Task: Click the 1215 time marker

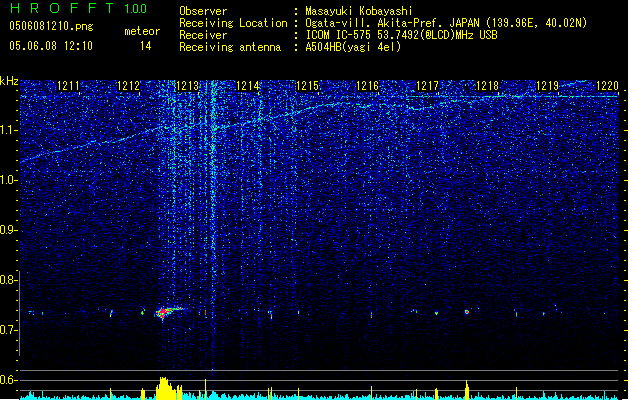Action: tap(308, 86)
